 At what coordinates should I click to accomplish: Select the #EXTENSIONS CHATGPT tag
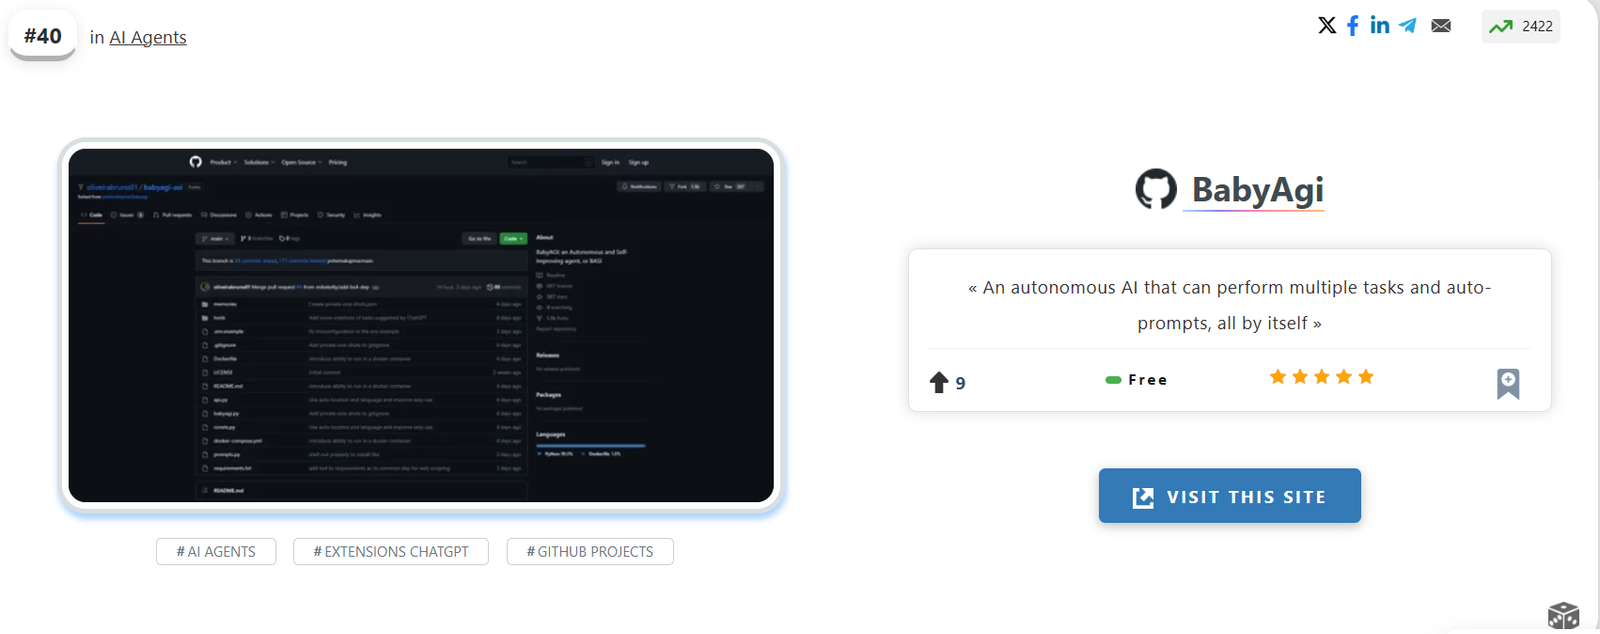pos(391,552)
